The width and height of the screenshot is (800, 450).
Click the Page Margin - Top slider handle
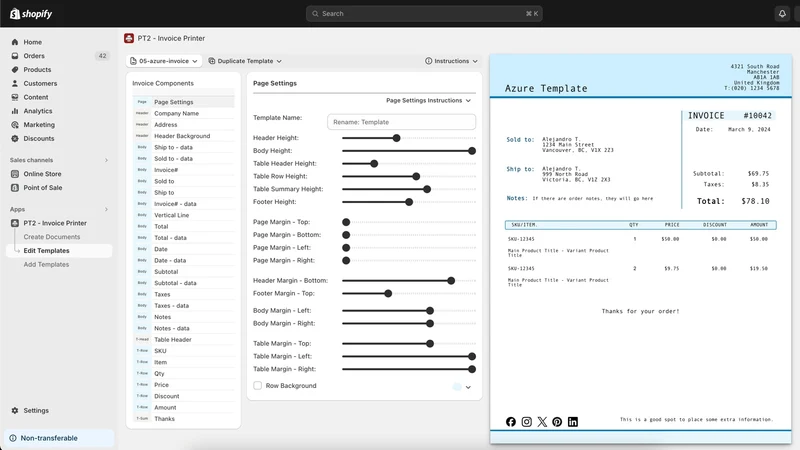346,222
